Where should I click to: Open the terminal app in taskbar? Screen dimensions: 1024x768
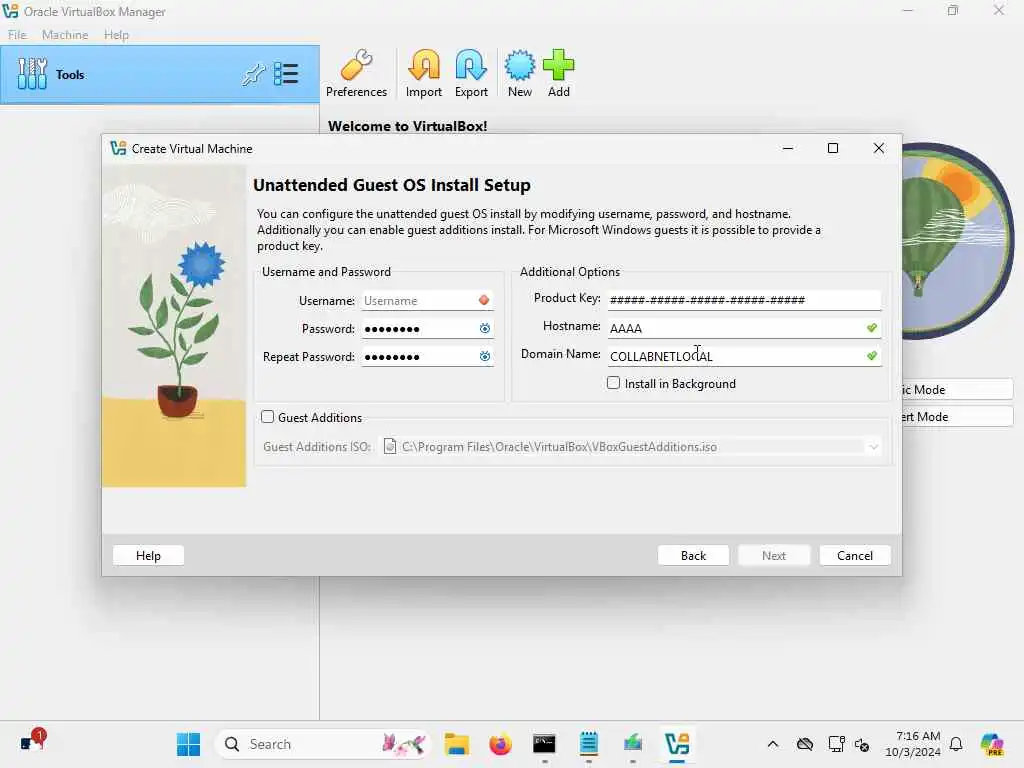544,744
